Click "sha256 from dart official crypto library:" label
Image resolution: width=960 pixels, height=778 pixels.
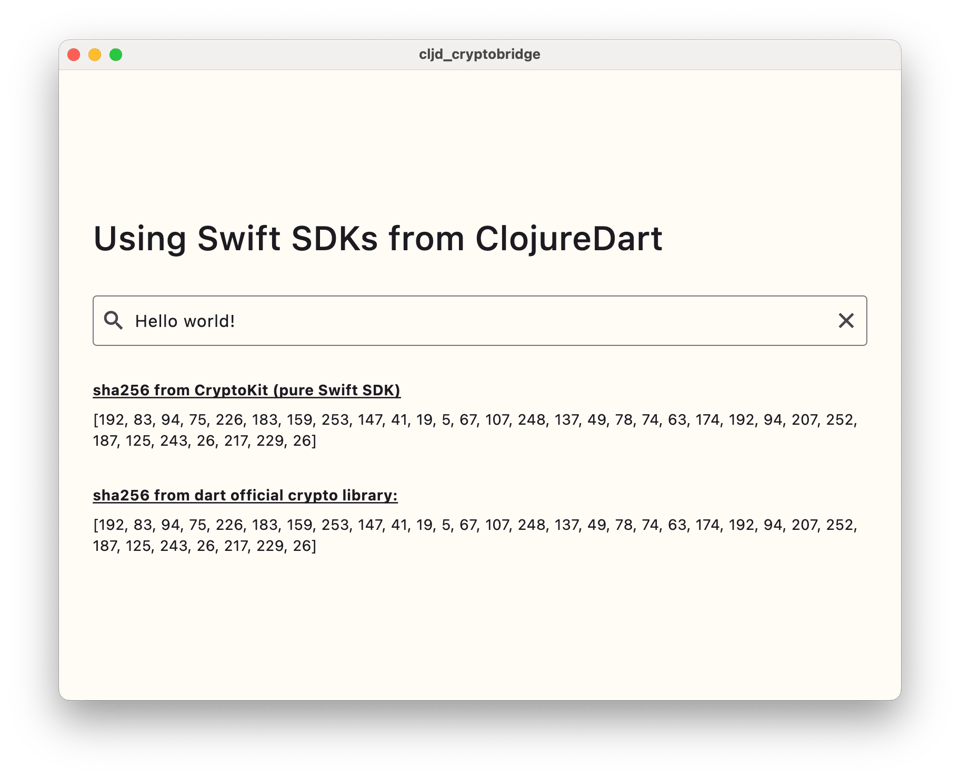245,495
